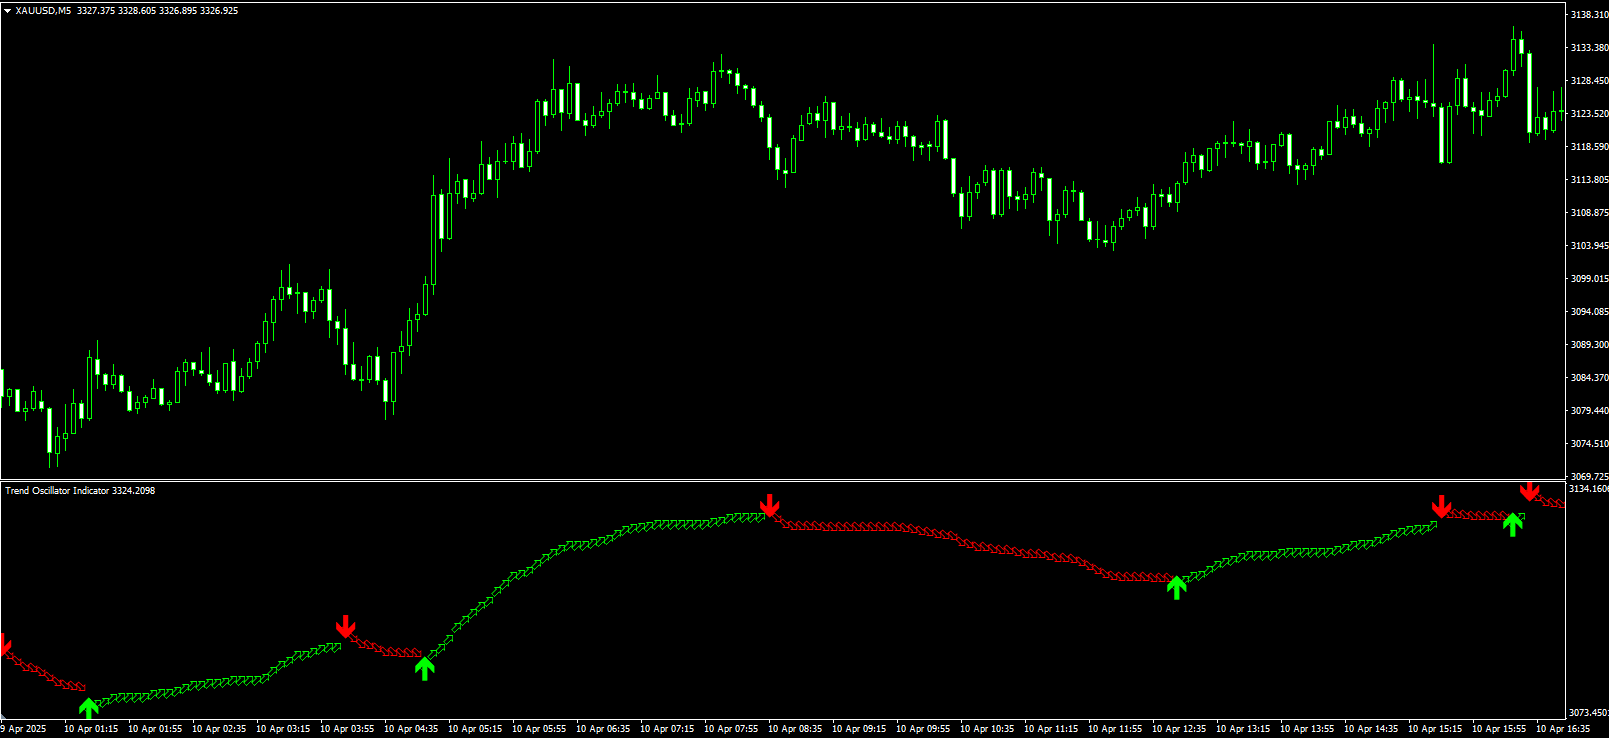Click the XAUUSD,M5 symbol label
Image resolution: width=1609 pixels, height=738 pixels.
(x=43, y=11)
